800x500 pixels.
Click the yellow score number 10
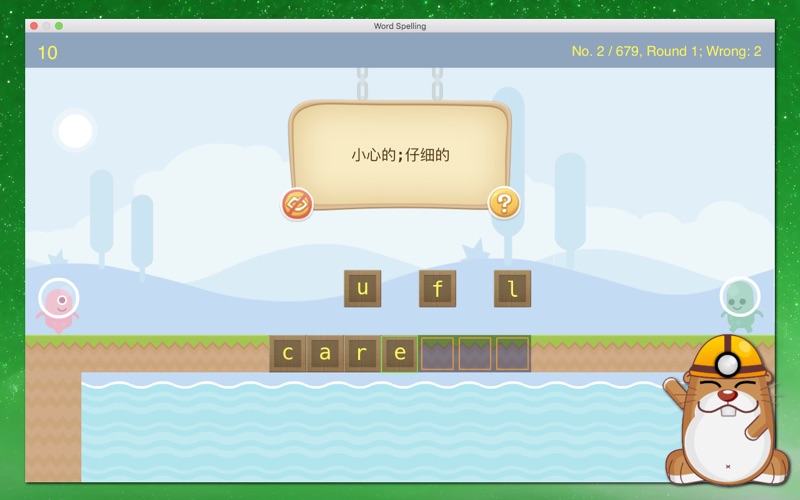tap(47, 53)
